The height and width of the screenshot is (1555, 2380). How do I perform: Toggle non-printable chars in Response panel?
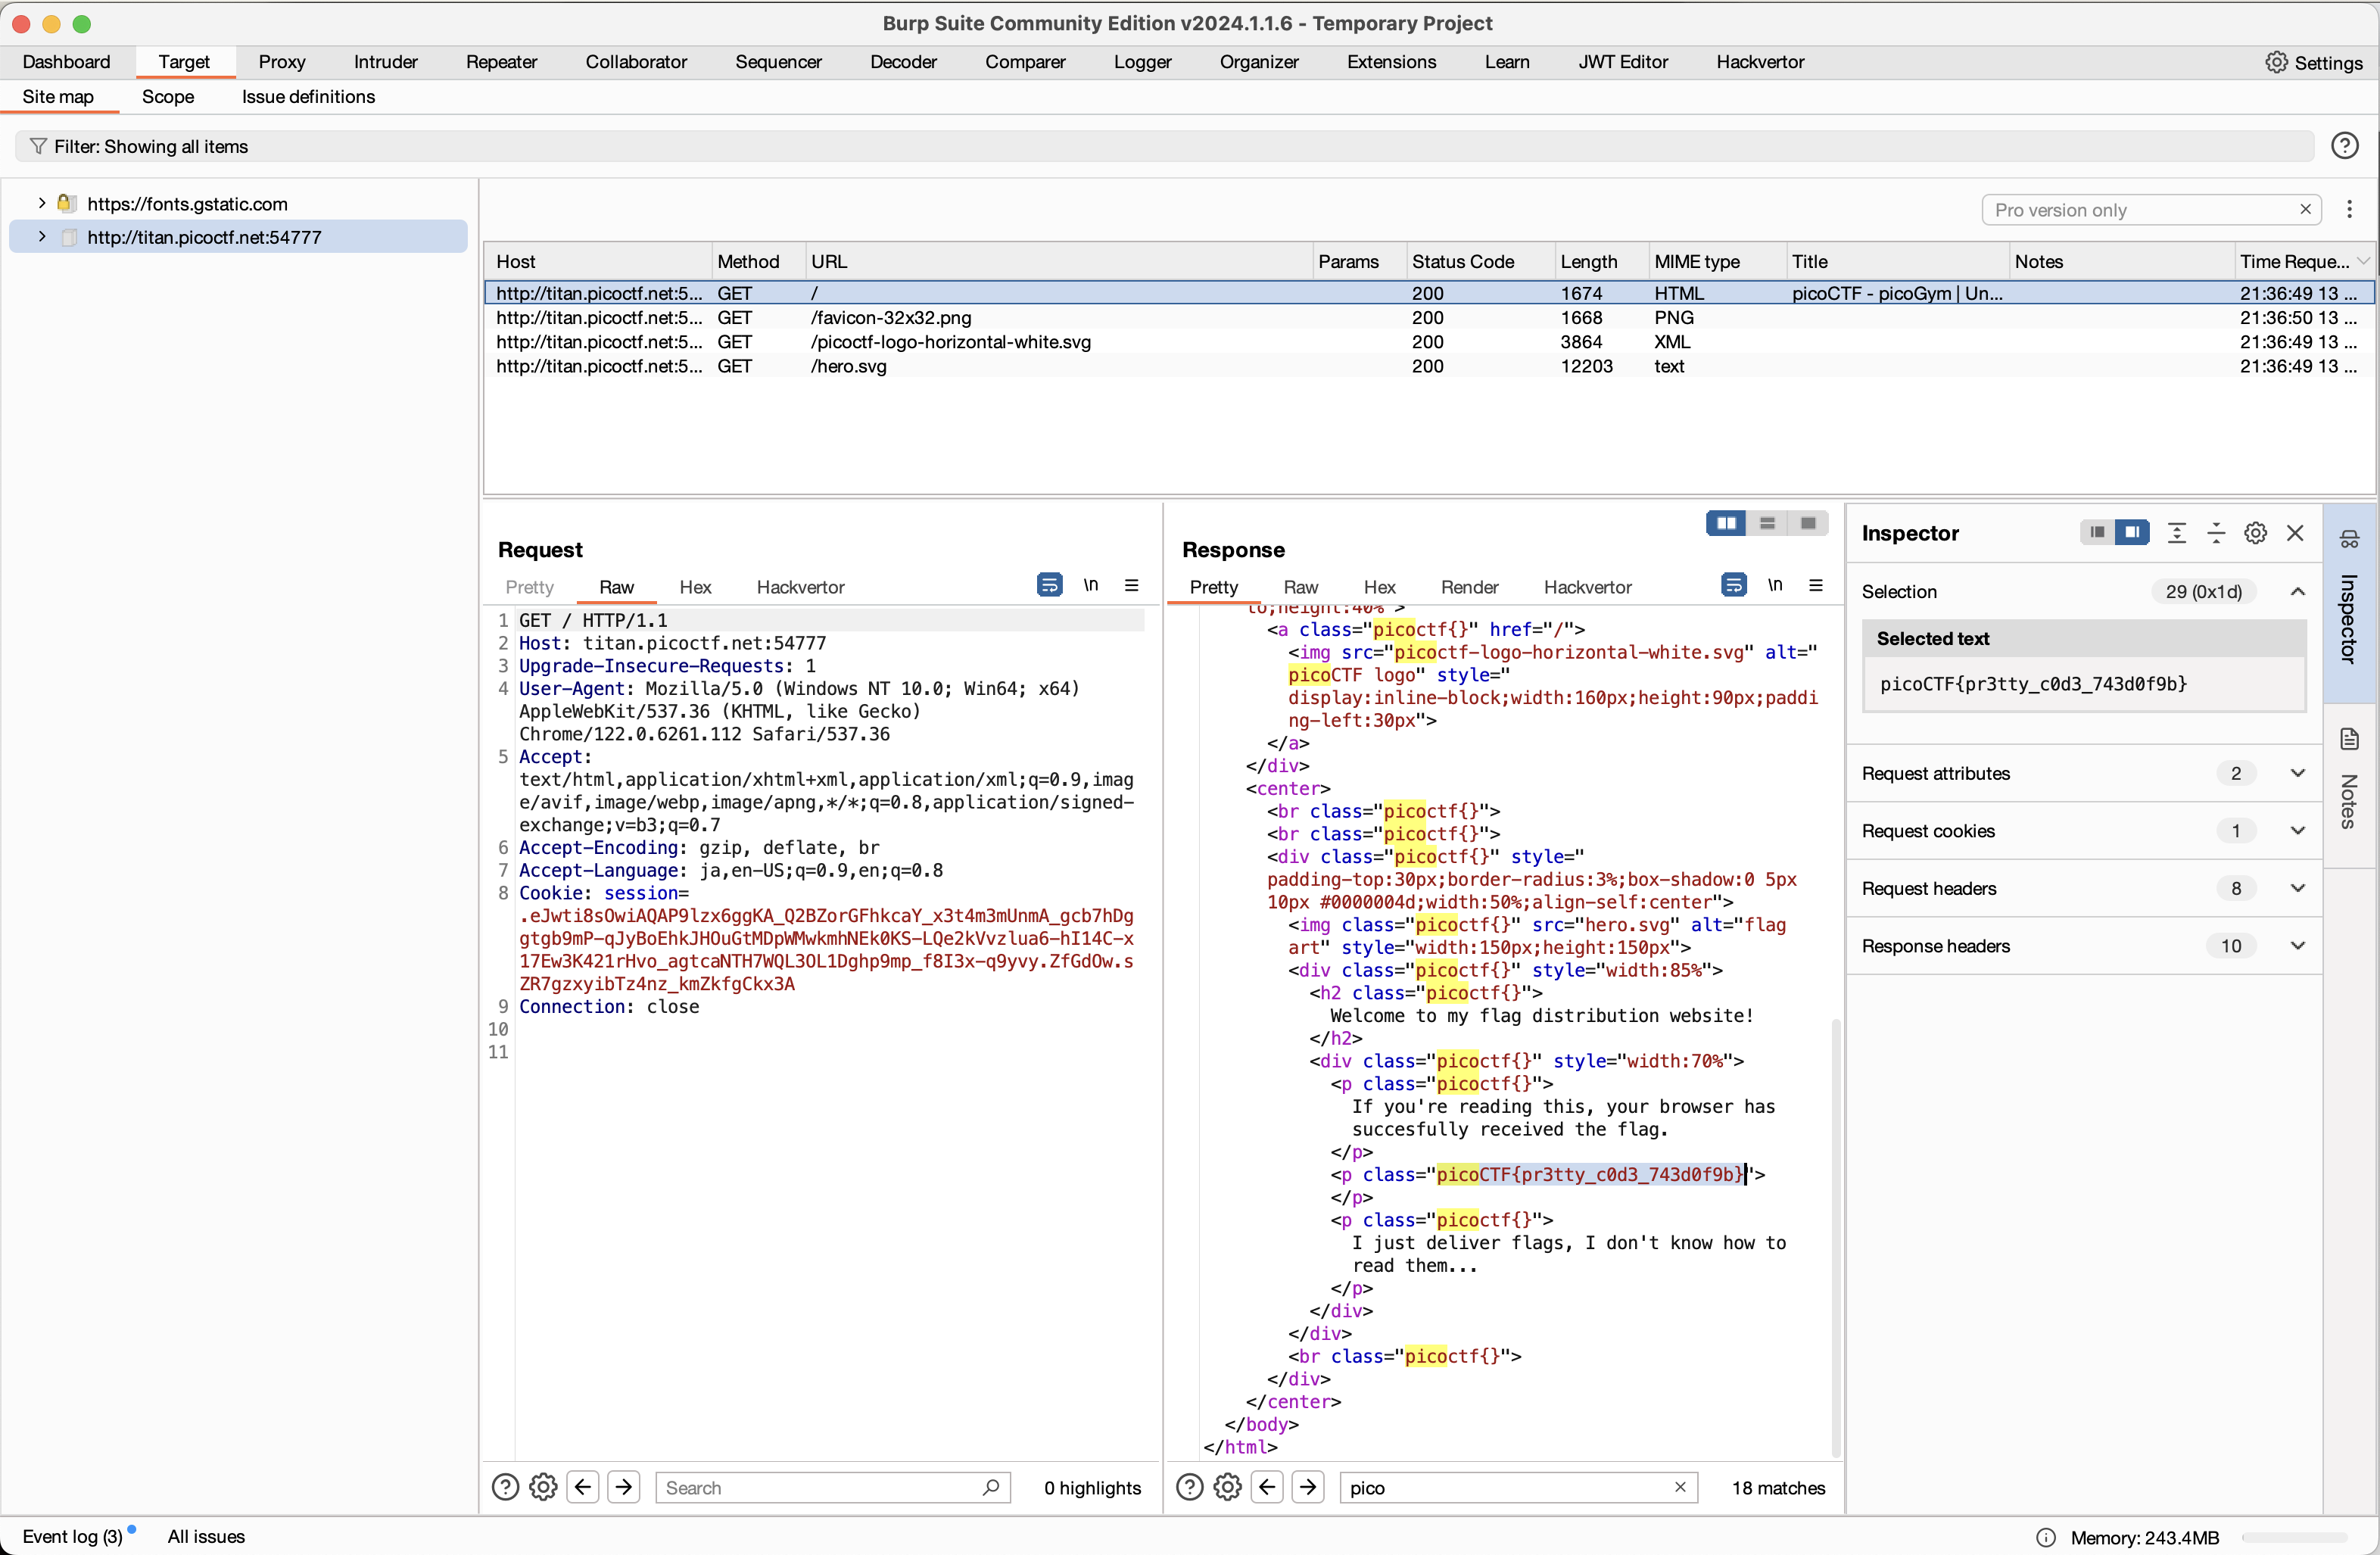pos(1774,586)
